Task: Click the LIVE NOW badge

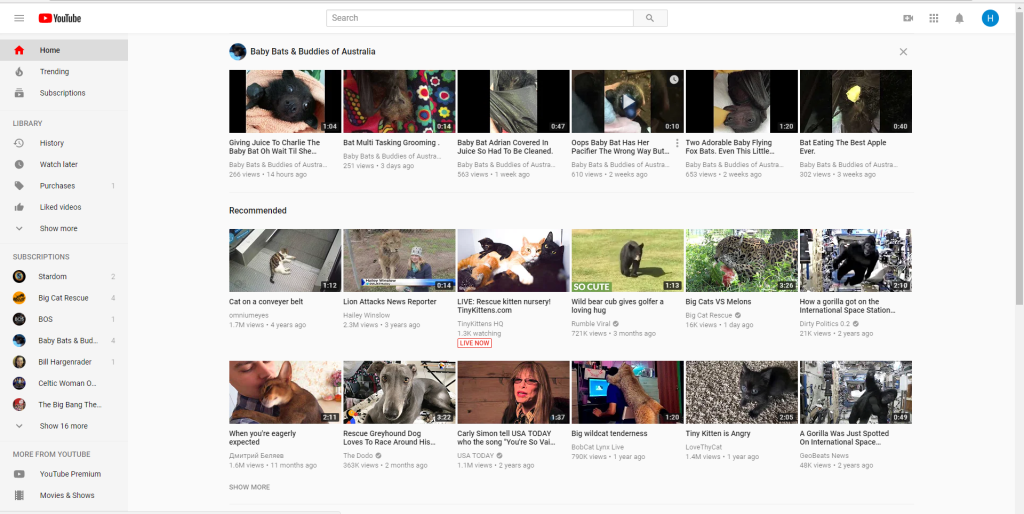Action: tap(475, 344)
